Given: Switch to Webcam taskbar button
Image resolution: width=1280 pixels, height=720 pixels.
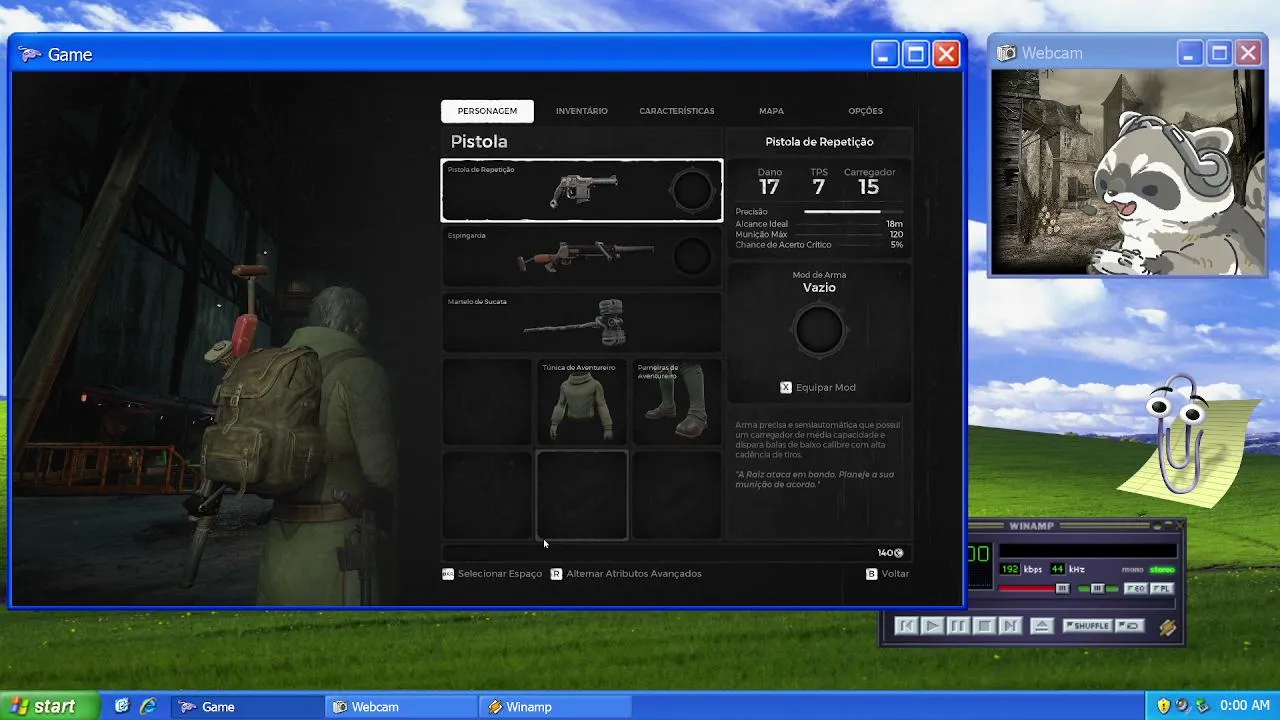Looking at the screenshot, I should (x=402, y=707).
